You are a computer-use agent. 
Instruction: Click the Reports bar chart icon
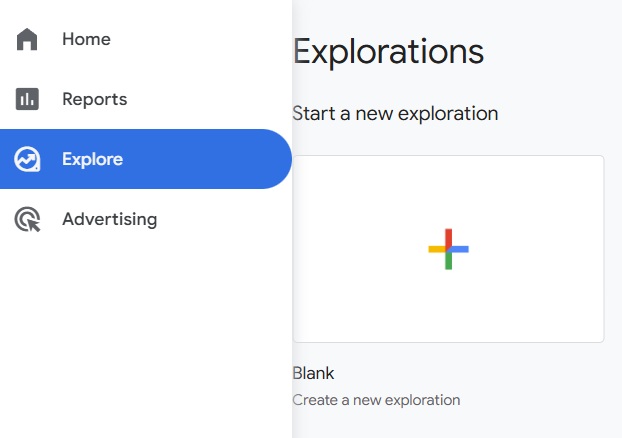pyautogui.click(x=27, y=99)
